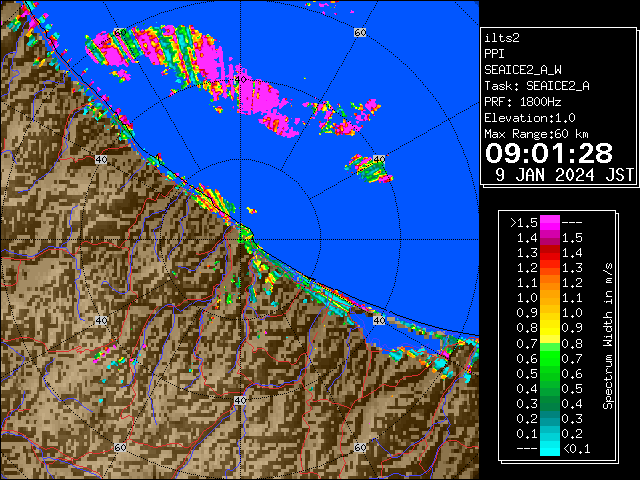The height and width of the screenshot is (480, 640).
Task: Select the Task: SEAICE2_A line
Action: (537, 86)
